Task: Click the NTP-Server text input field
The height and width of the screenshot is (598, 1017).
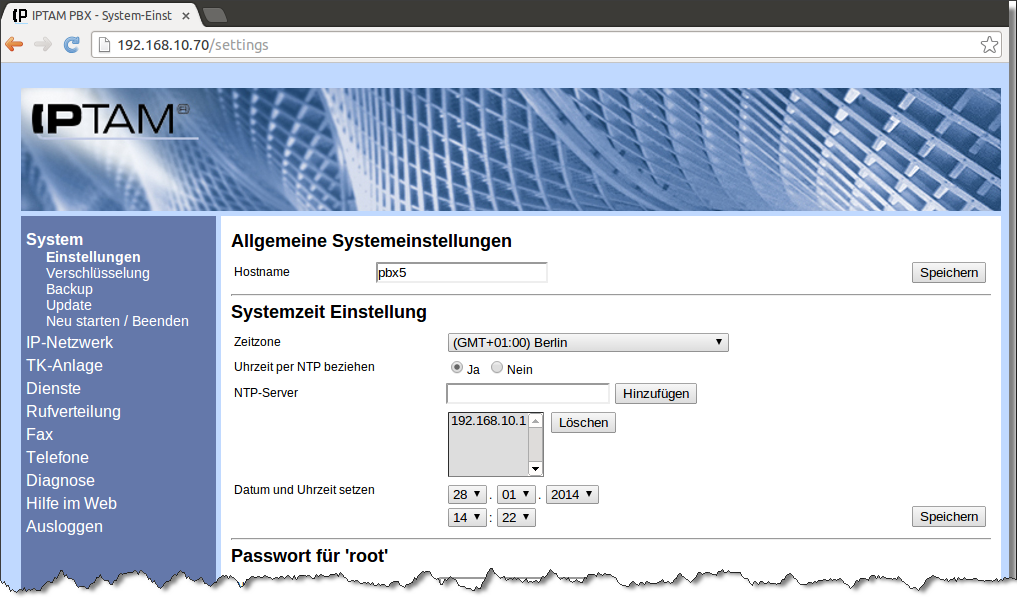Action: tap(527, 394)
